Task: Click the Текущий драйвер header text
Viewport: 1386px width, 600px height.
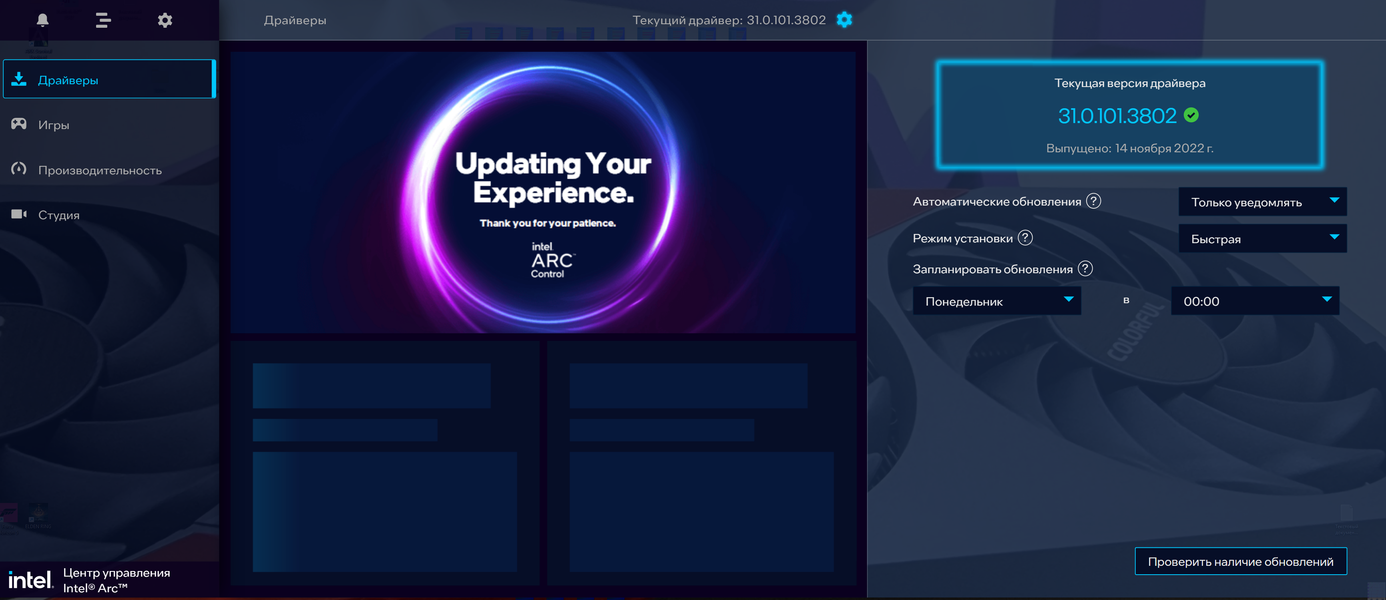Action: (x=729, y=20)
